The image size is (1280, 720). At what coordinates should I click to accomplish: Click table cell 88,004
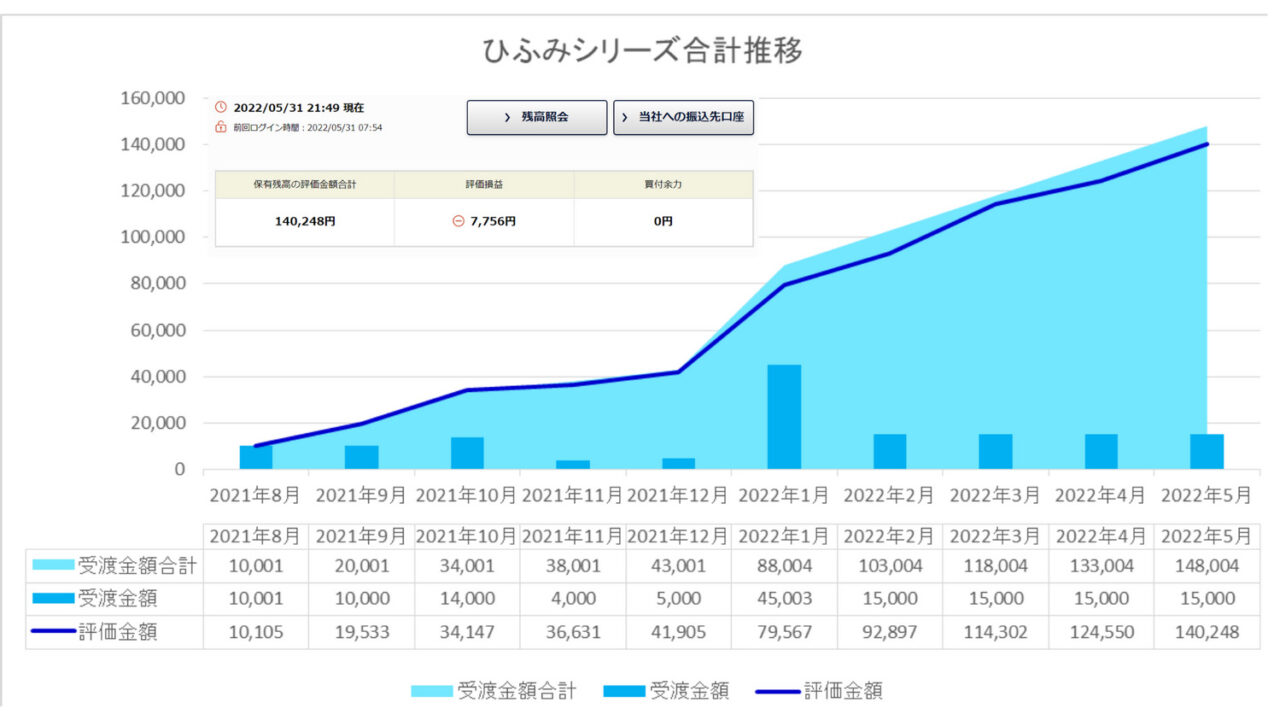coord(784,566)
